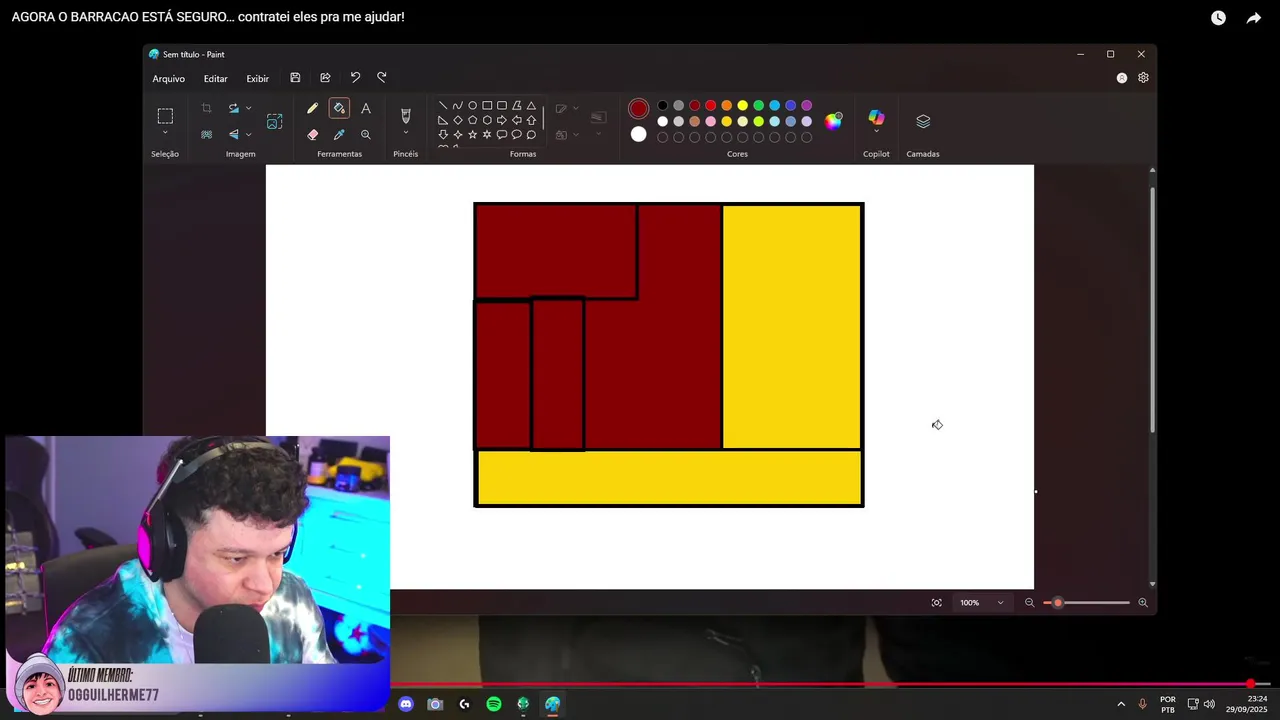The height and width of the screenshot is (720, 1280).
Task: Open the Arquivo menu
Action: pos(168,78)
